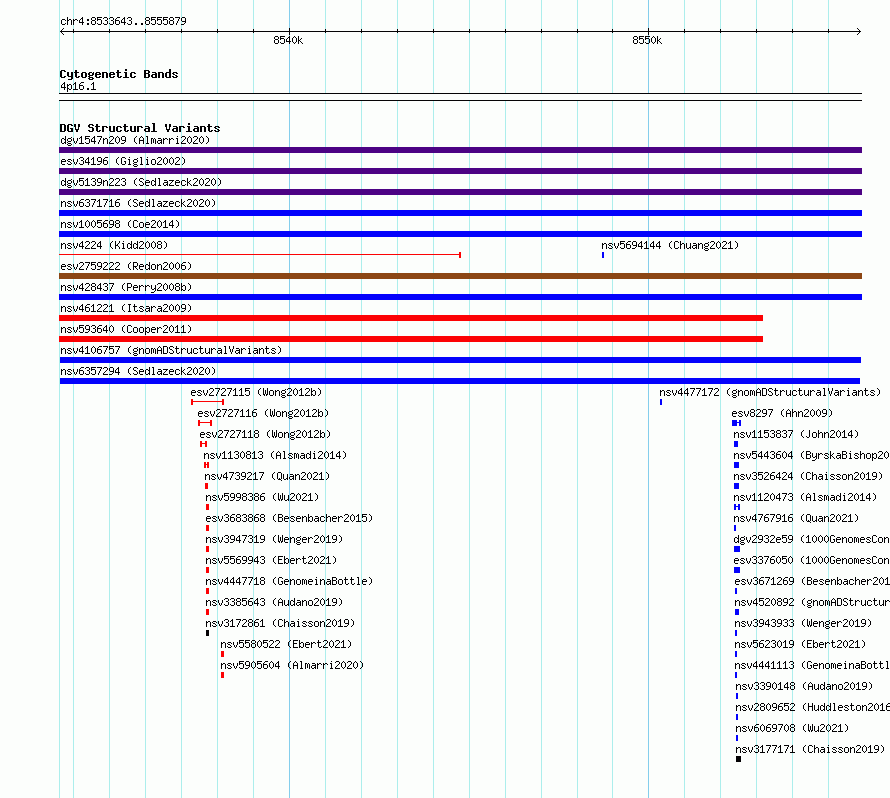This screenshot has height=798, width=890.
Task: Open esv2727115 (Wong2012b) variant
Action: point(256,392)
